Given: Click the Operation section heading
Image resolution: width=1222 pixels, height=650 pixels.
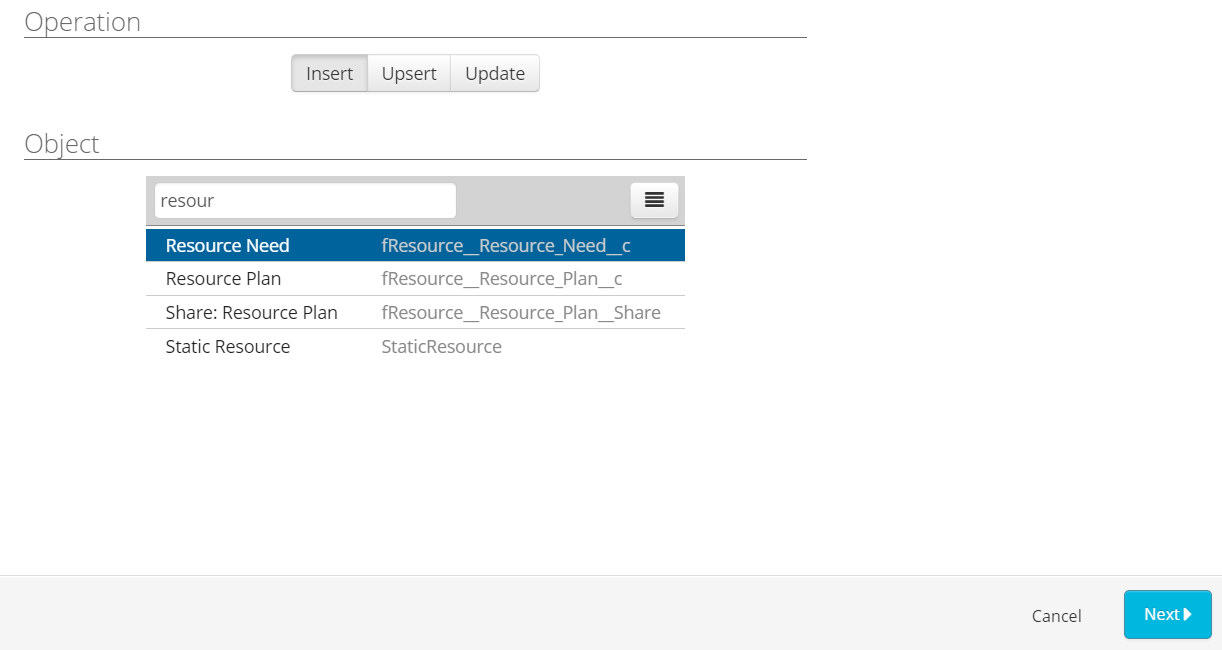Looking at the screenshot, I should point(82,22).
